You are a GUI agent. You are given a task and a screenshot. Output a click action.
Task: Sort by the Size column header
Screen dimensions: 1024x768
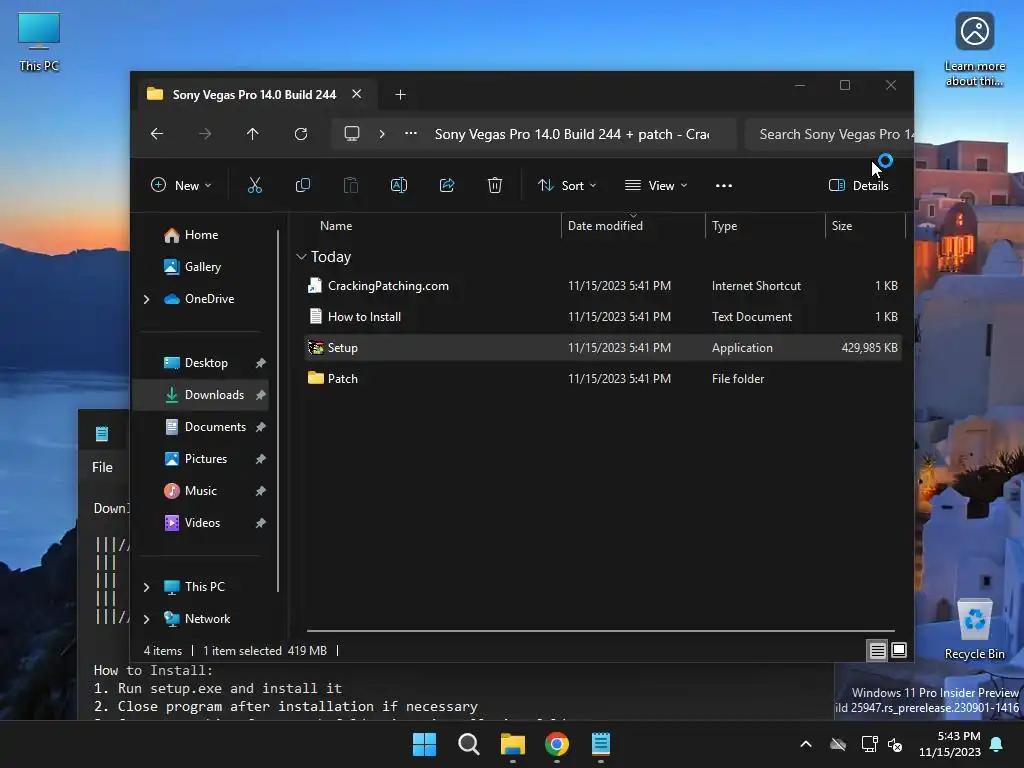click(x=842, y=225)
